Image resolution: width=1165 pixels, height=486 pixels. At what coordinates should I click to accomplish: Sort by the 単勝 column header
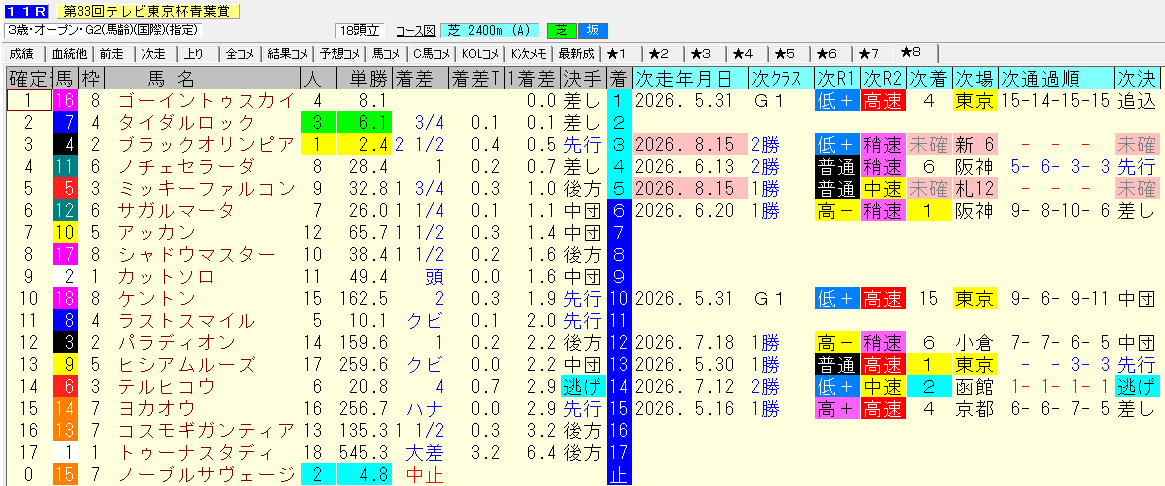363,78
